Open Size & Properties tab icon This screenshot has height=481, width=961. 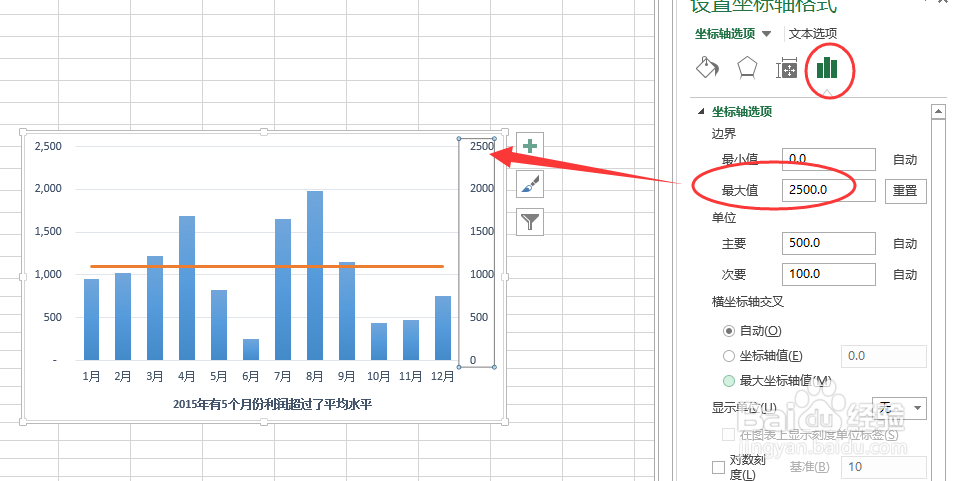pyautogui.click(x=786, y=69)
